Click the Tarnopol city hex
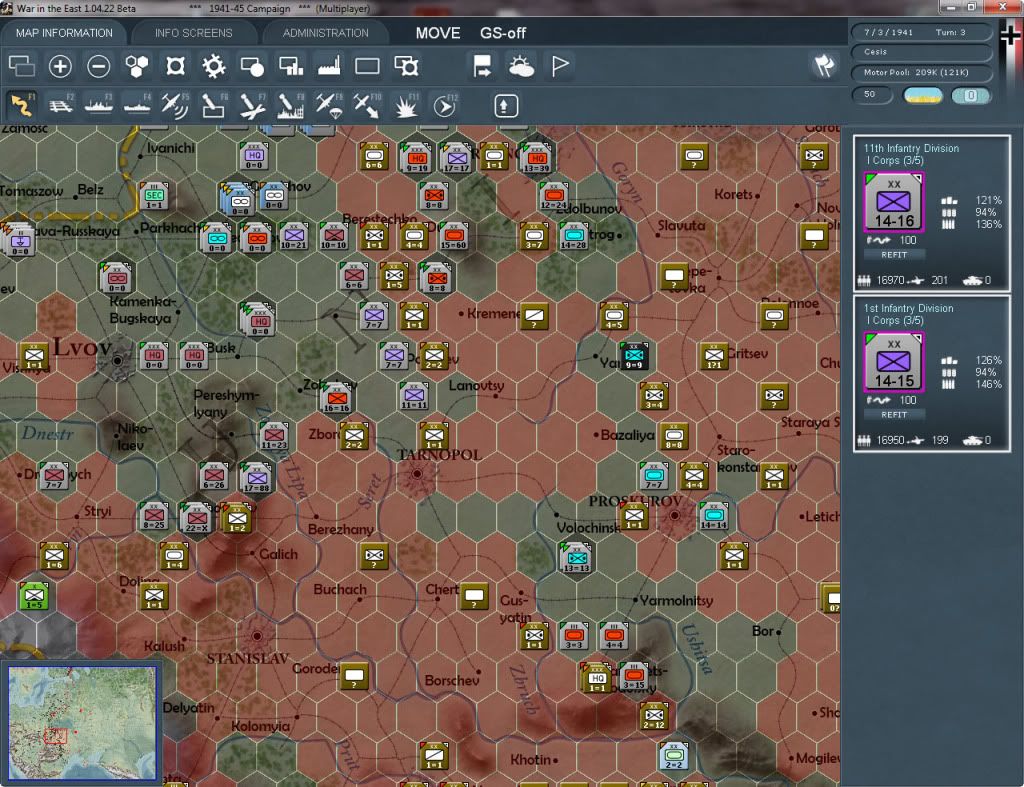The width and height of the screenshot is (1024, 787). click(x=417, y=474)
